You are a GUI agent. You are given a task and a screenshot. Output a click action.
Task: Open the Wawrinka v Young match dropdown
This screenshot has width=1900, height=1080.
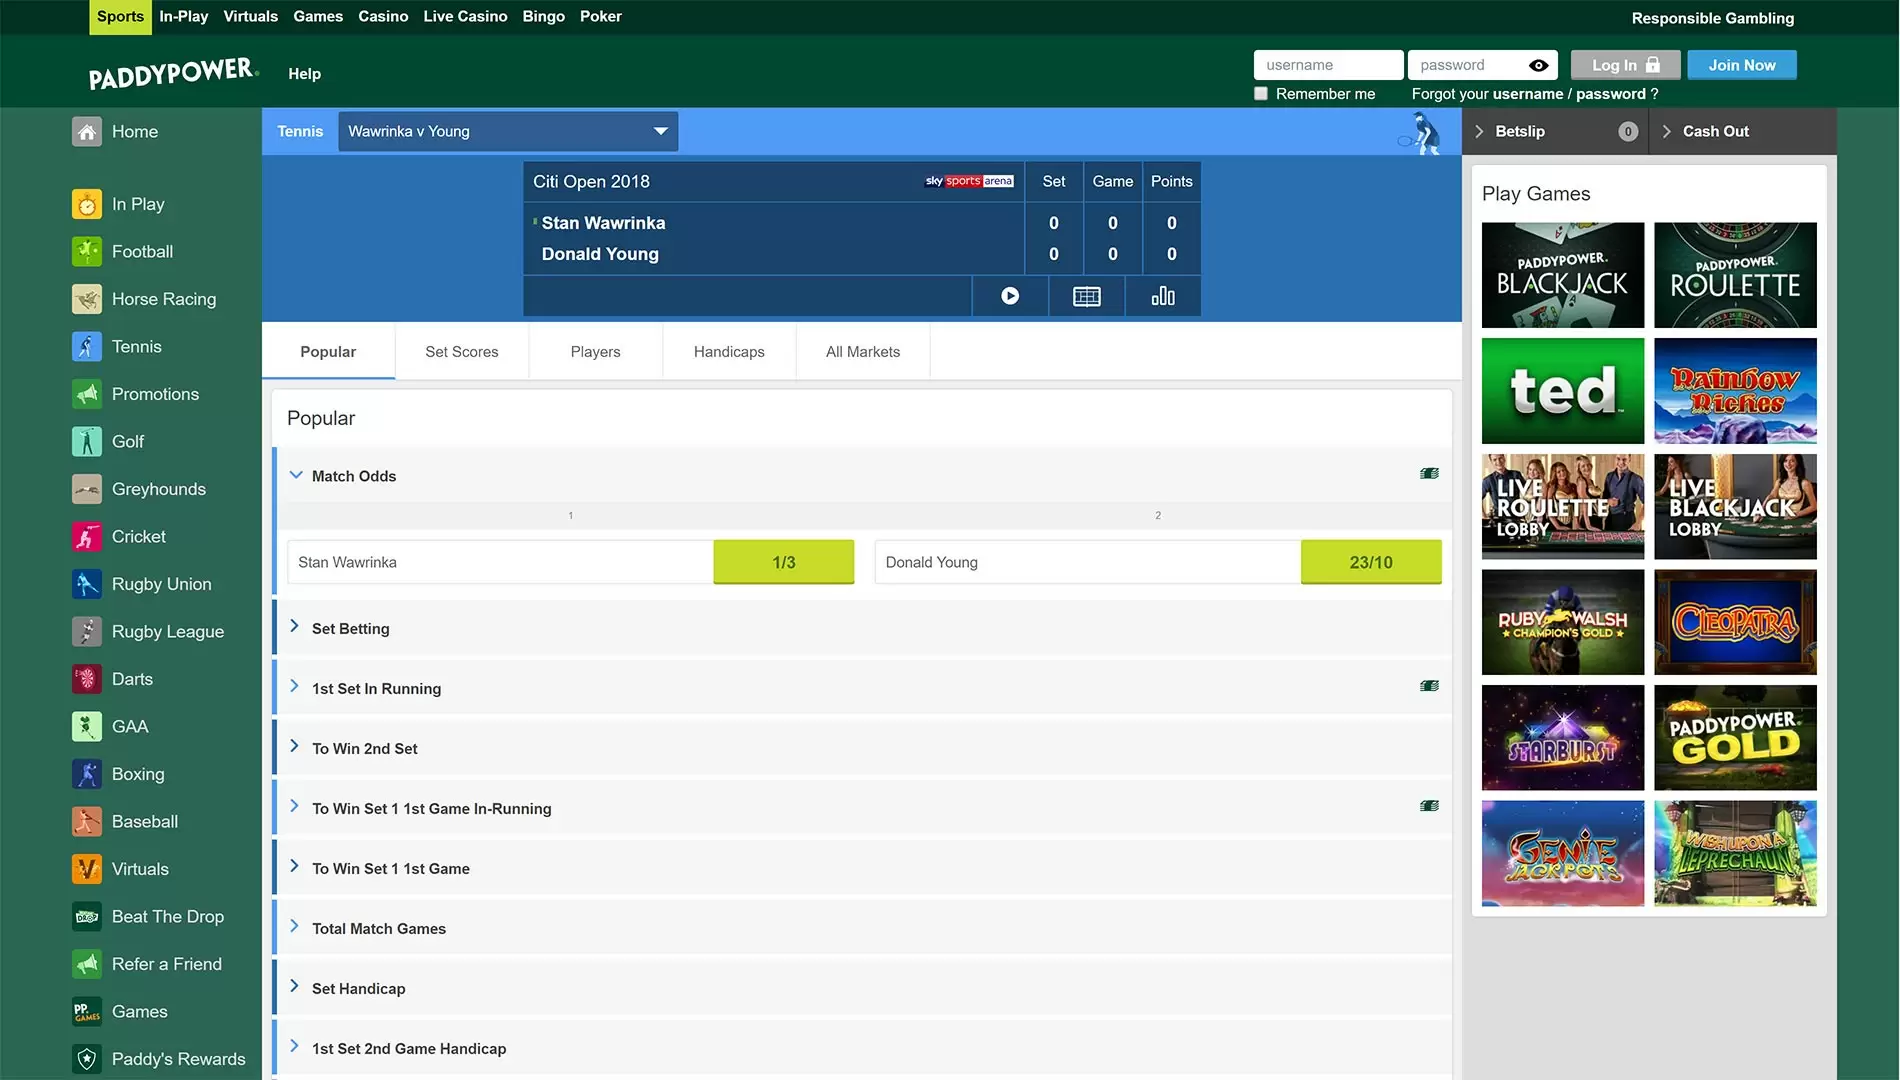tap(508, 132)
